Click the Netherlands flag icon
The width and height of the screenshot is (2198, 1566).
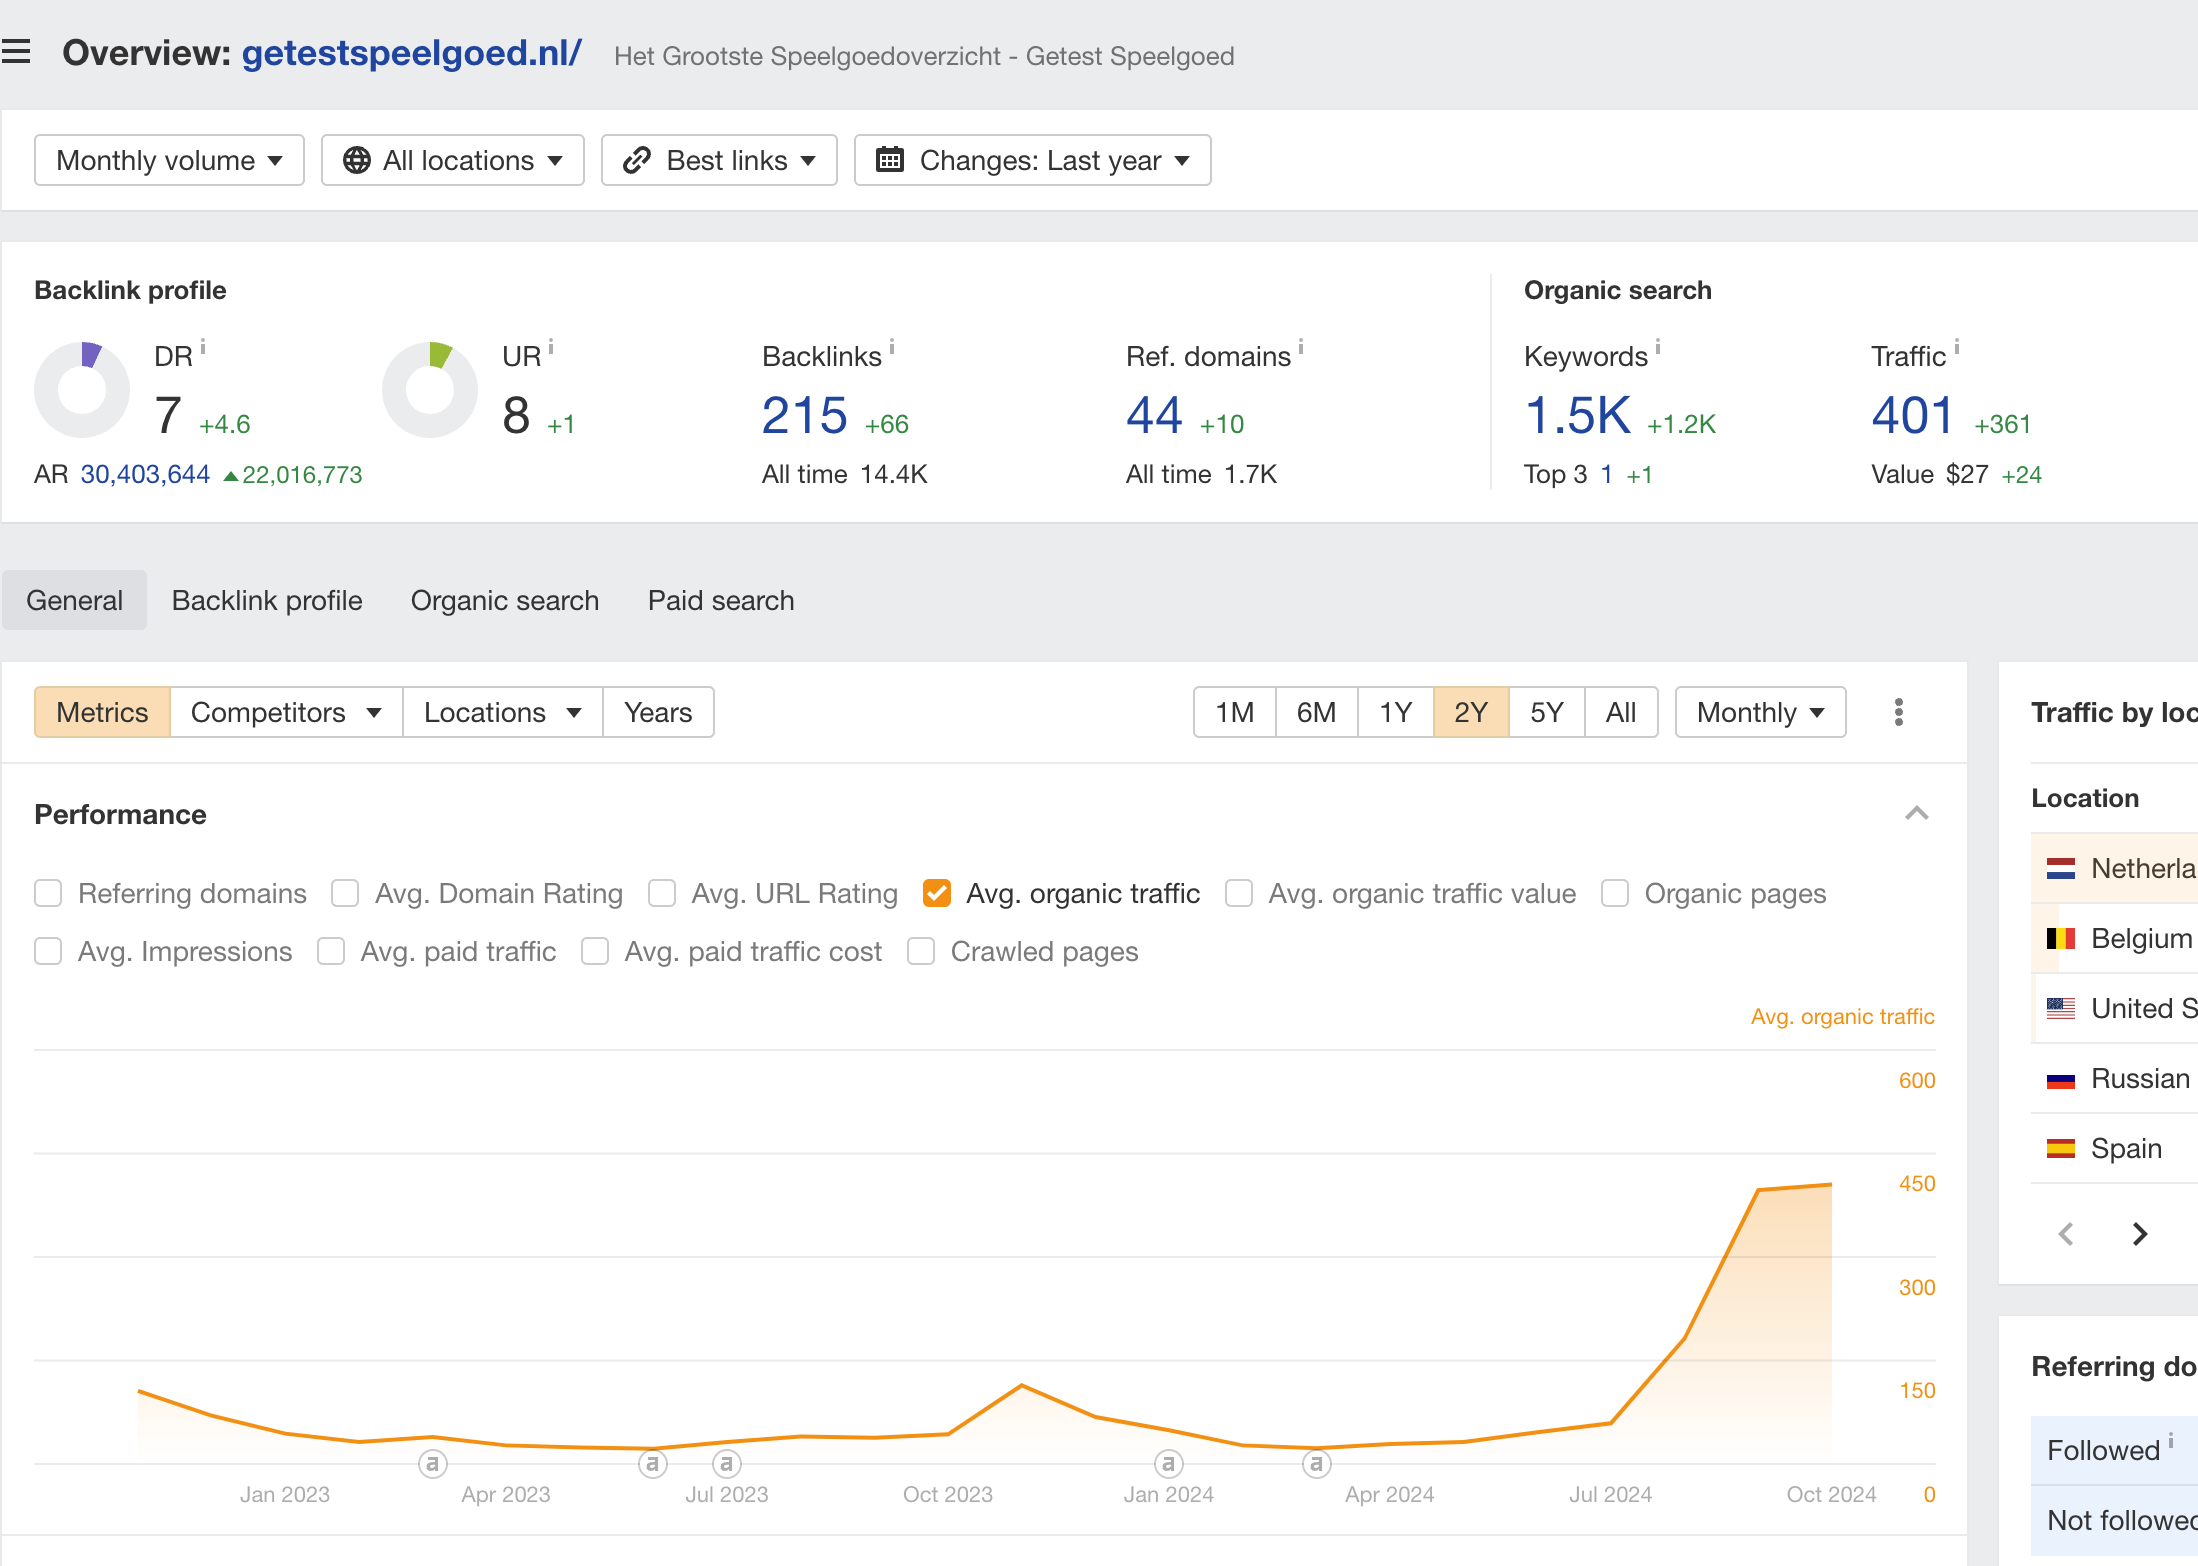tap(2060, 868)
